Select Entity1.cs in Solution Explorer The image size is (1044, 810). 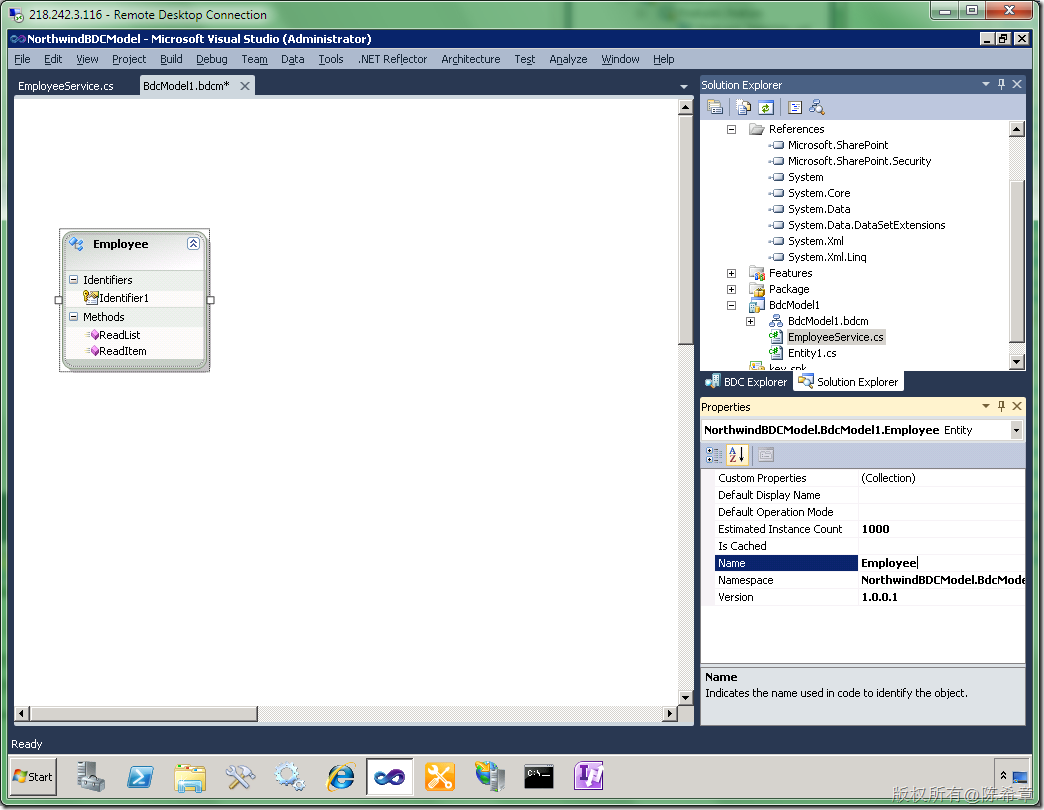coord(812,353)
